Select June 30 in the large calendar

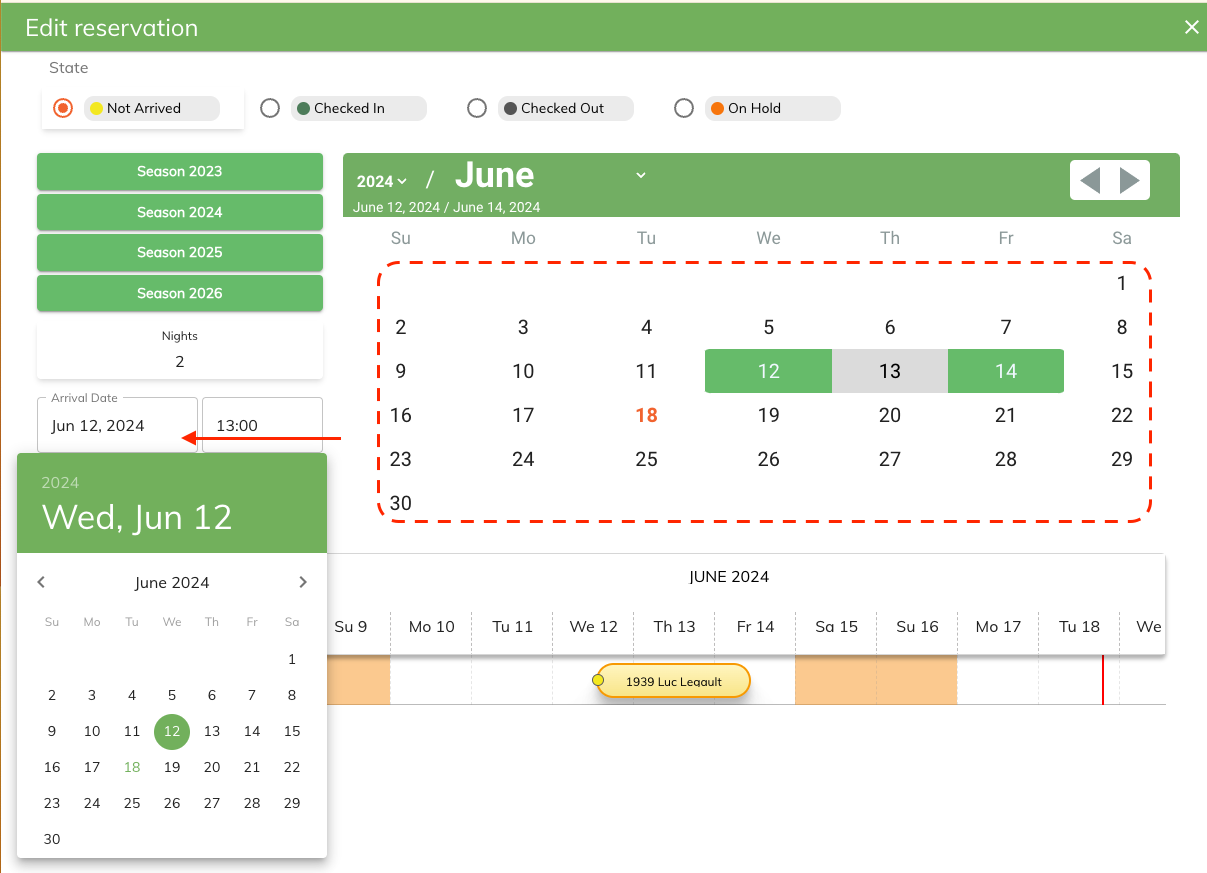[x=401, y=503]
